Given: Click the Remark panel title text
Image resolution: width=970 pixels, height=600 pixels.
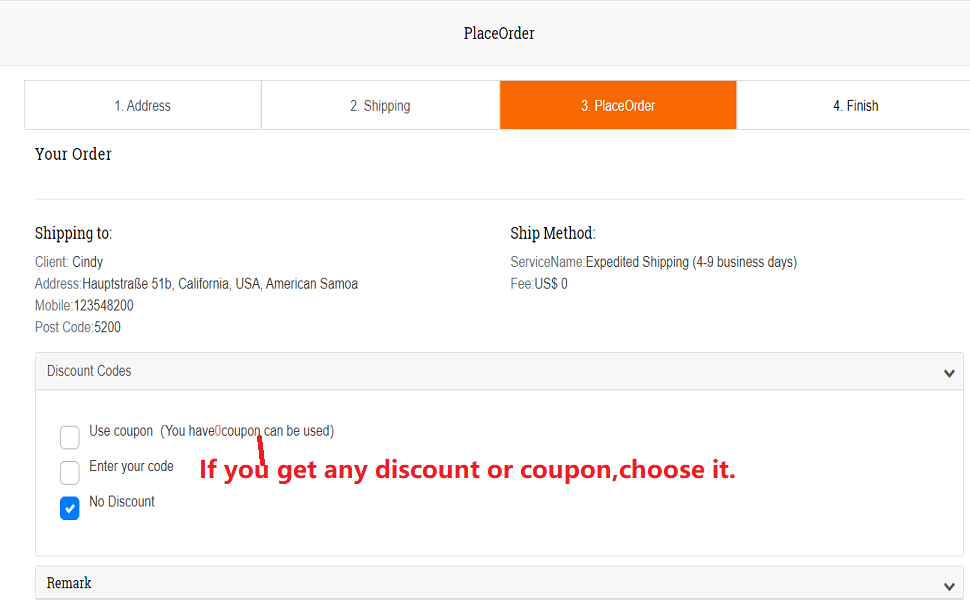Looking at the screenshot, I should (x=69, y=583).
